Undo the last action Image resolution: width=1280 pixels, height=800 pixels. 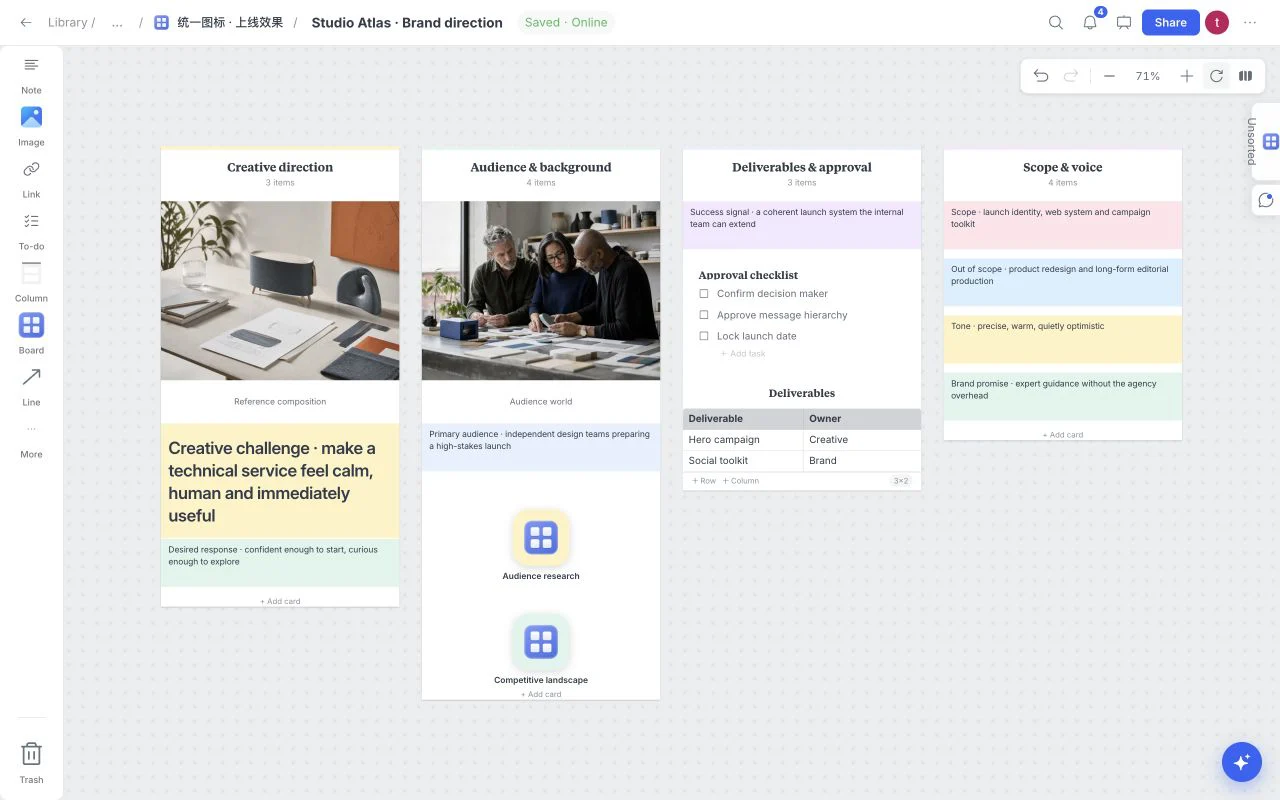pyautogui.click(x=1041, y=76)
